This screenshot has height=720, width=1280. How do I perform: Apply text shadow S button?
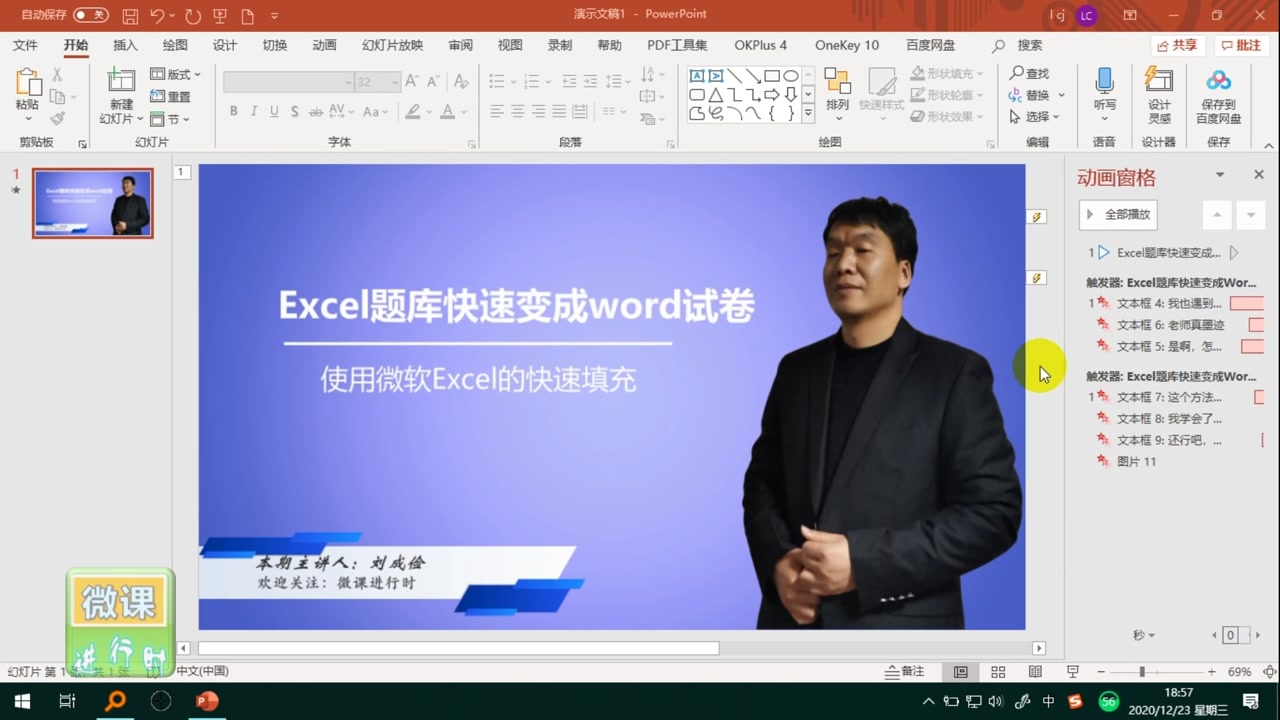(x=295, y=111)
